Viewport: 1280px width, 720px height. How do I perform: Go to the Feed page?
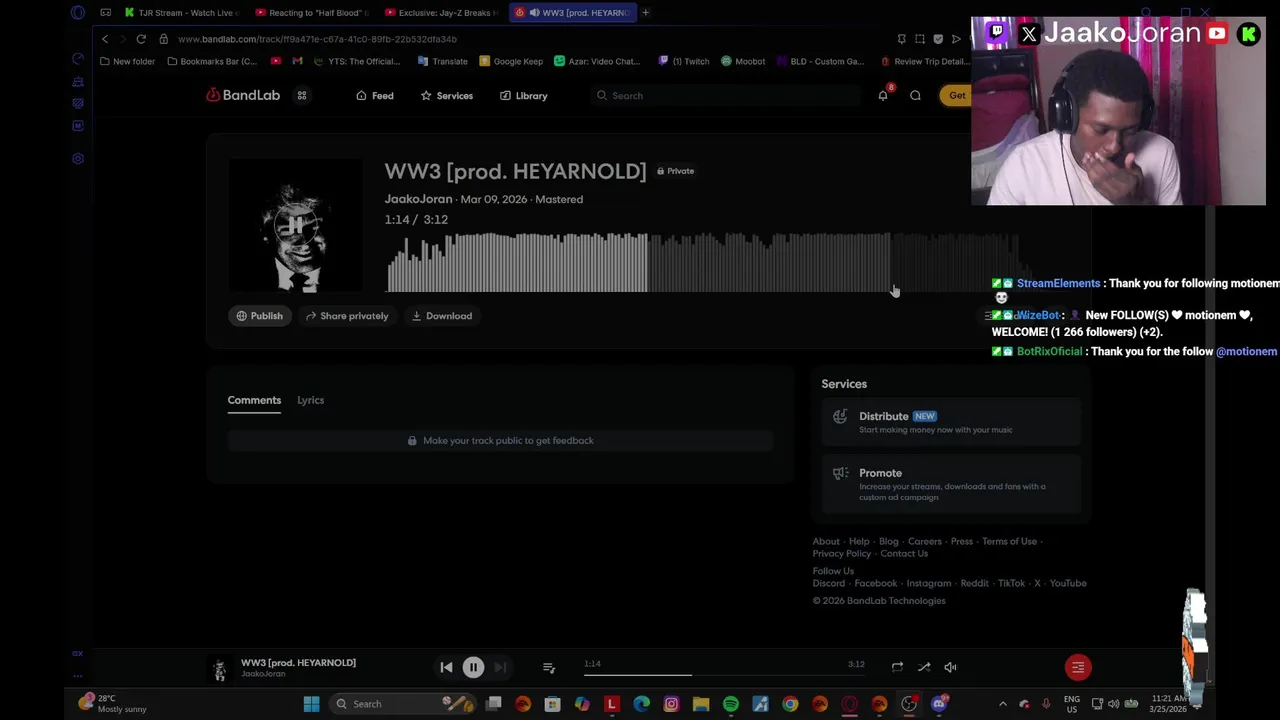click(375, 95)
